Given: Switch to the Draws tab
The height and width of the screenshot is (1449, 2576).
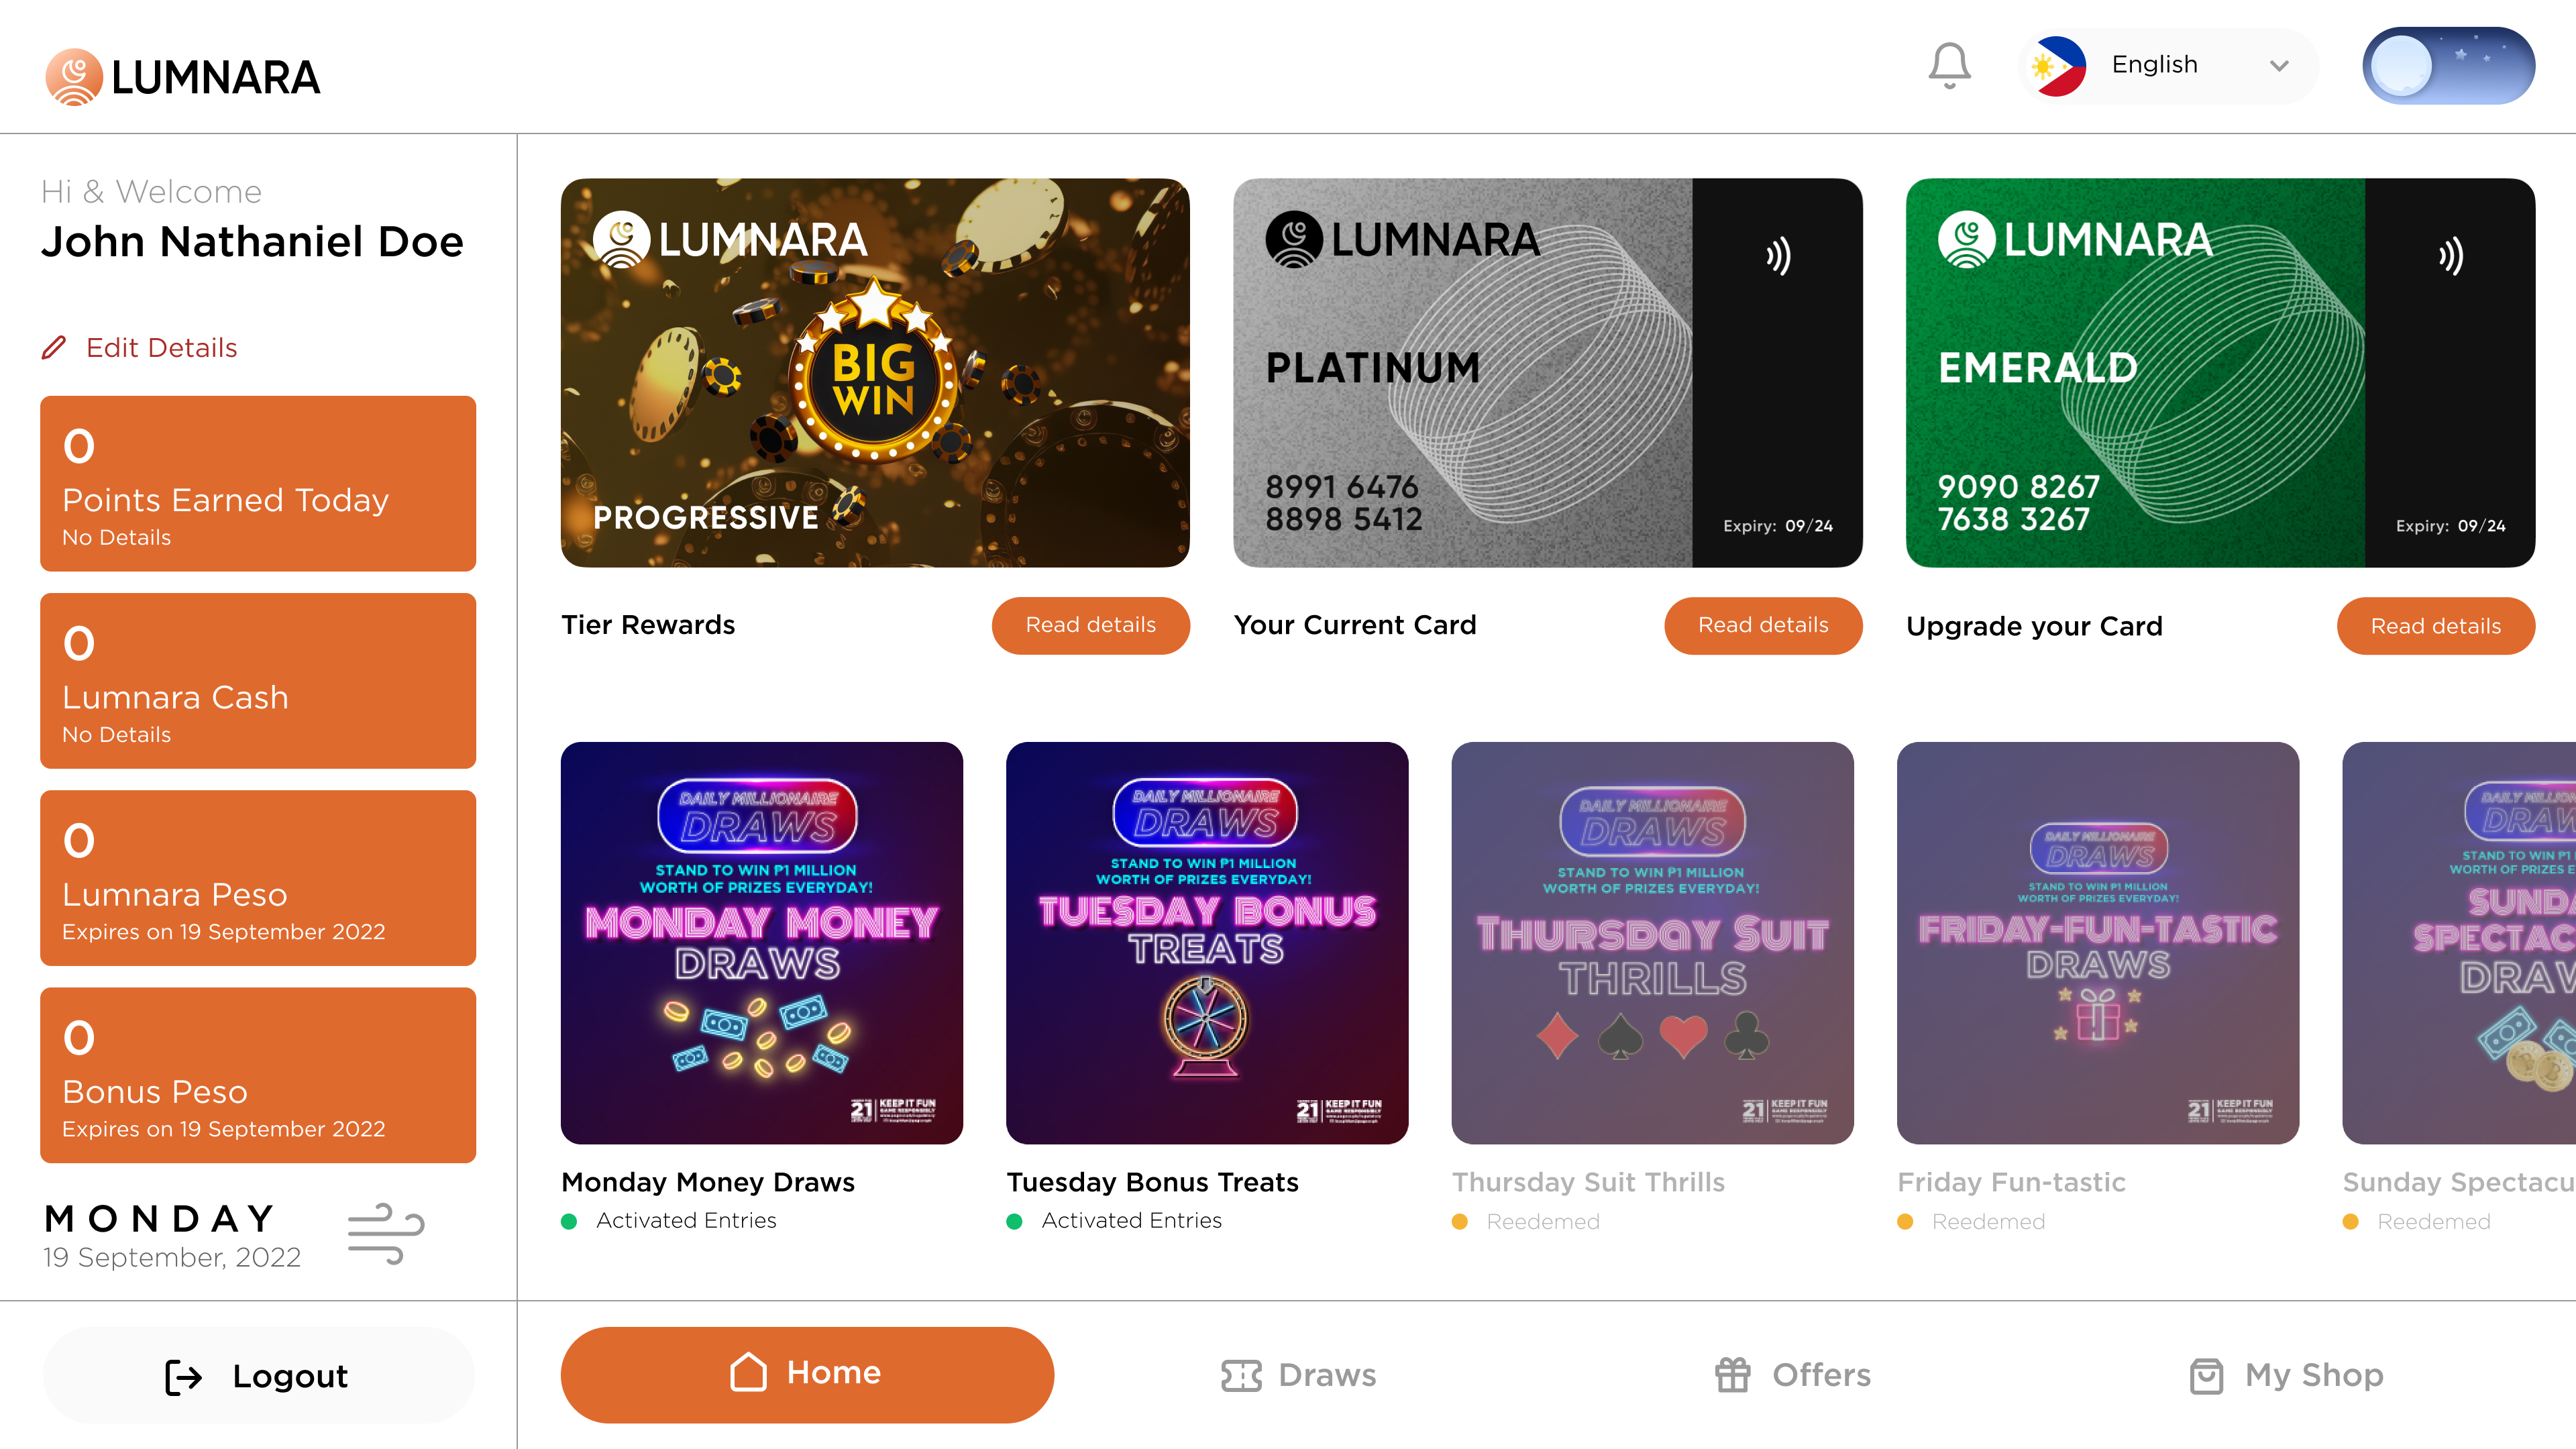Looking at the screenshot, I should click(x=1298, y=1375).
